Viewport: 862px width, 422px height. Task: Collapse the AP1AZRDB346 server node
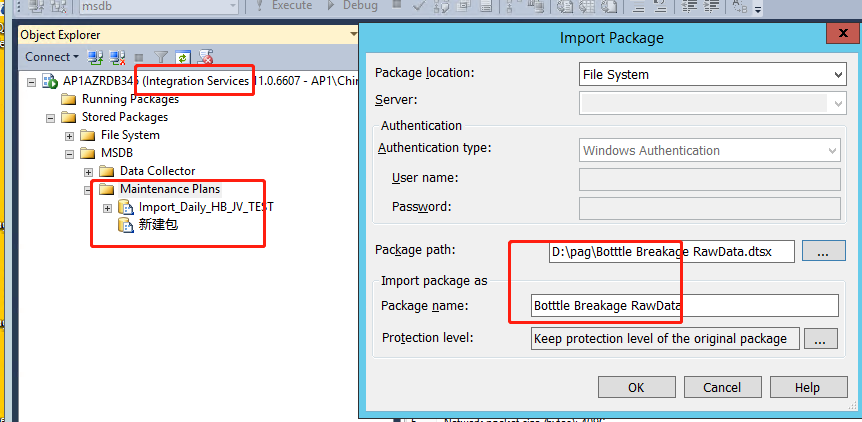coord(31,82)
